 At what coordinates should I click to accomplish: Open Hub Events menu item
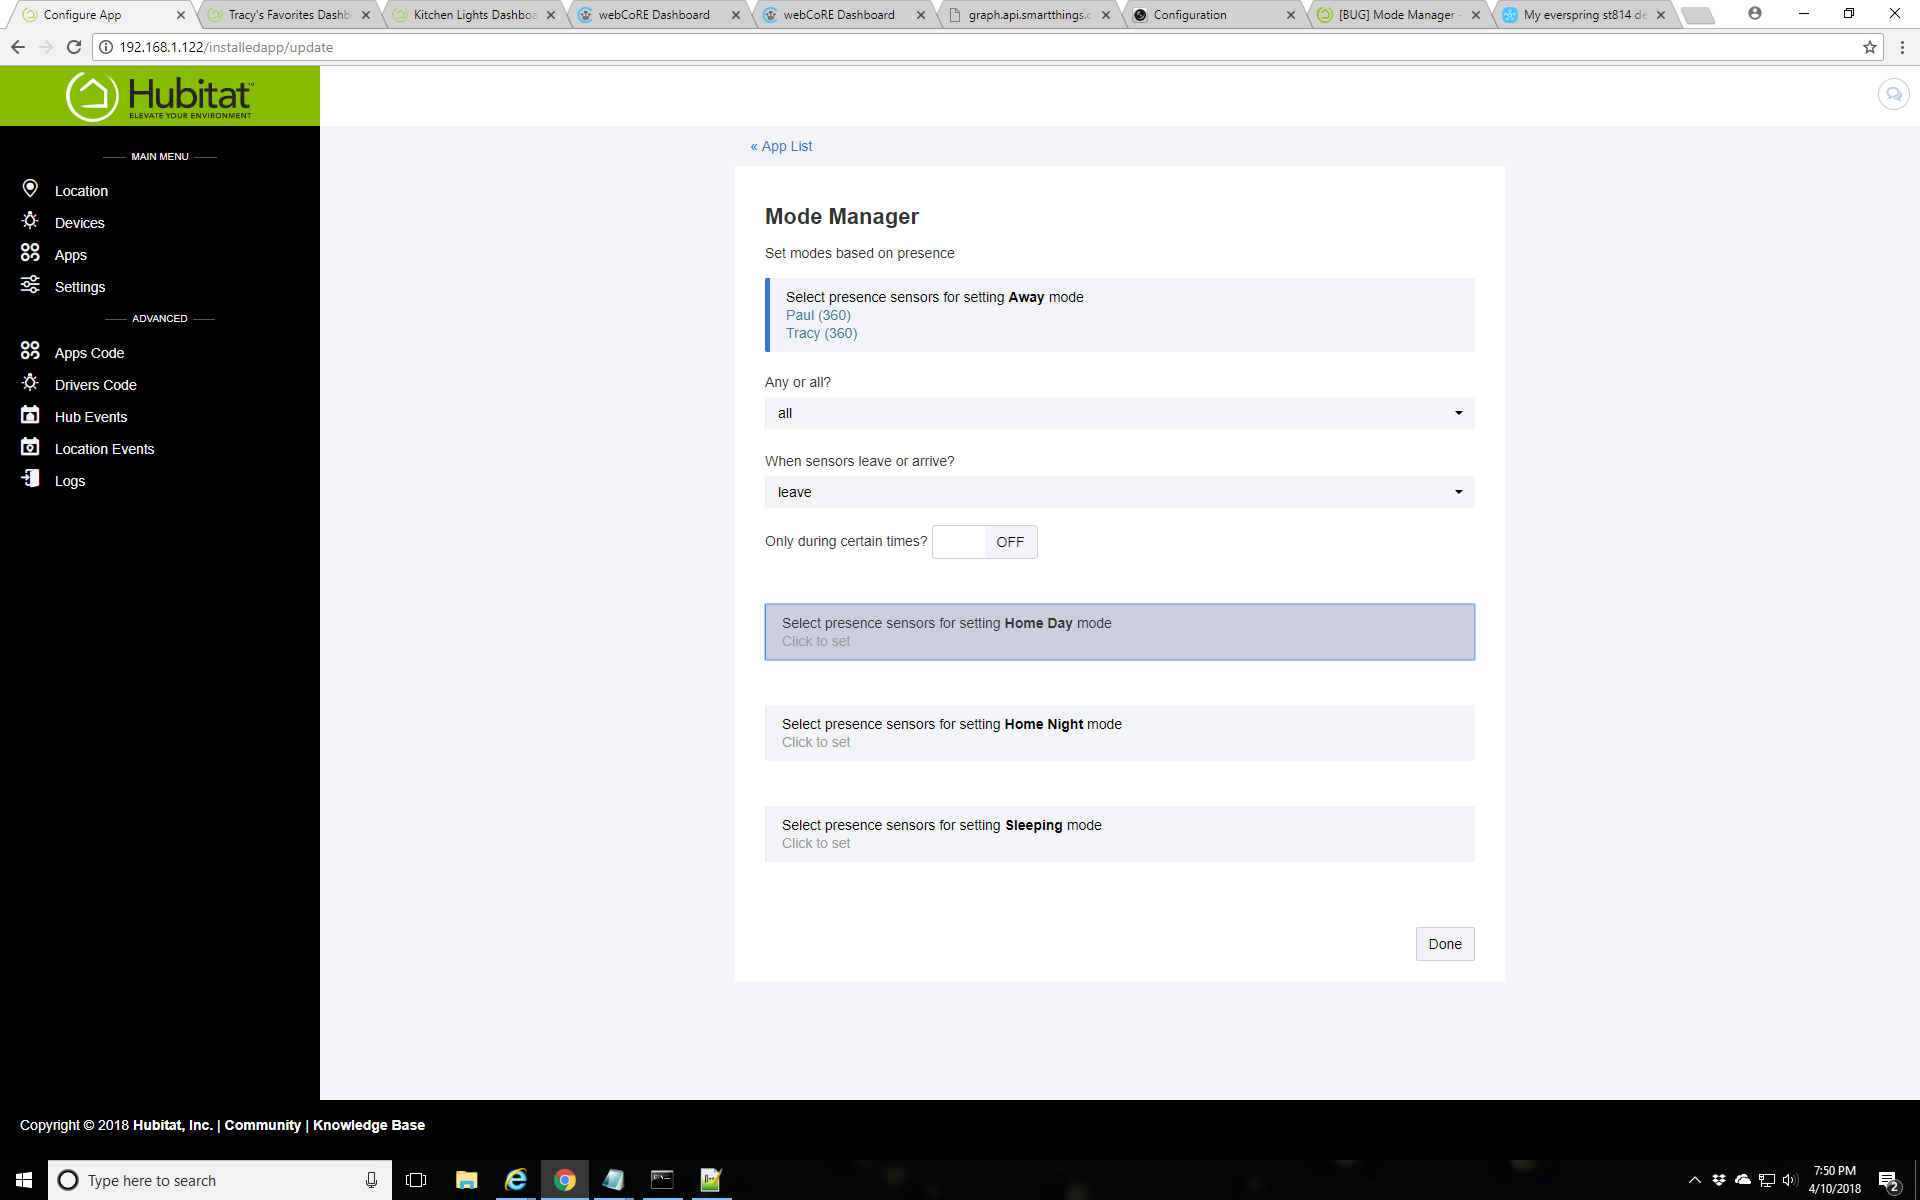click(x=91, y=417)
